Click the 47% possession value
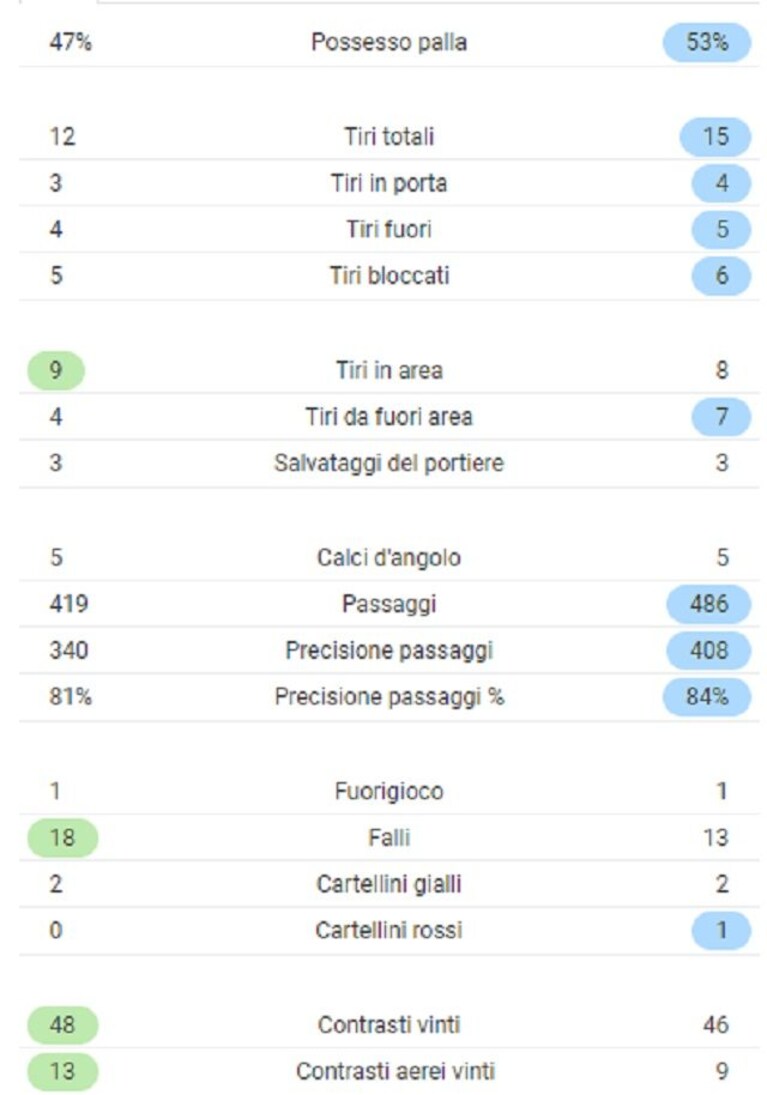This screenshot has width=767, height=1095. tap(70, 43)
